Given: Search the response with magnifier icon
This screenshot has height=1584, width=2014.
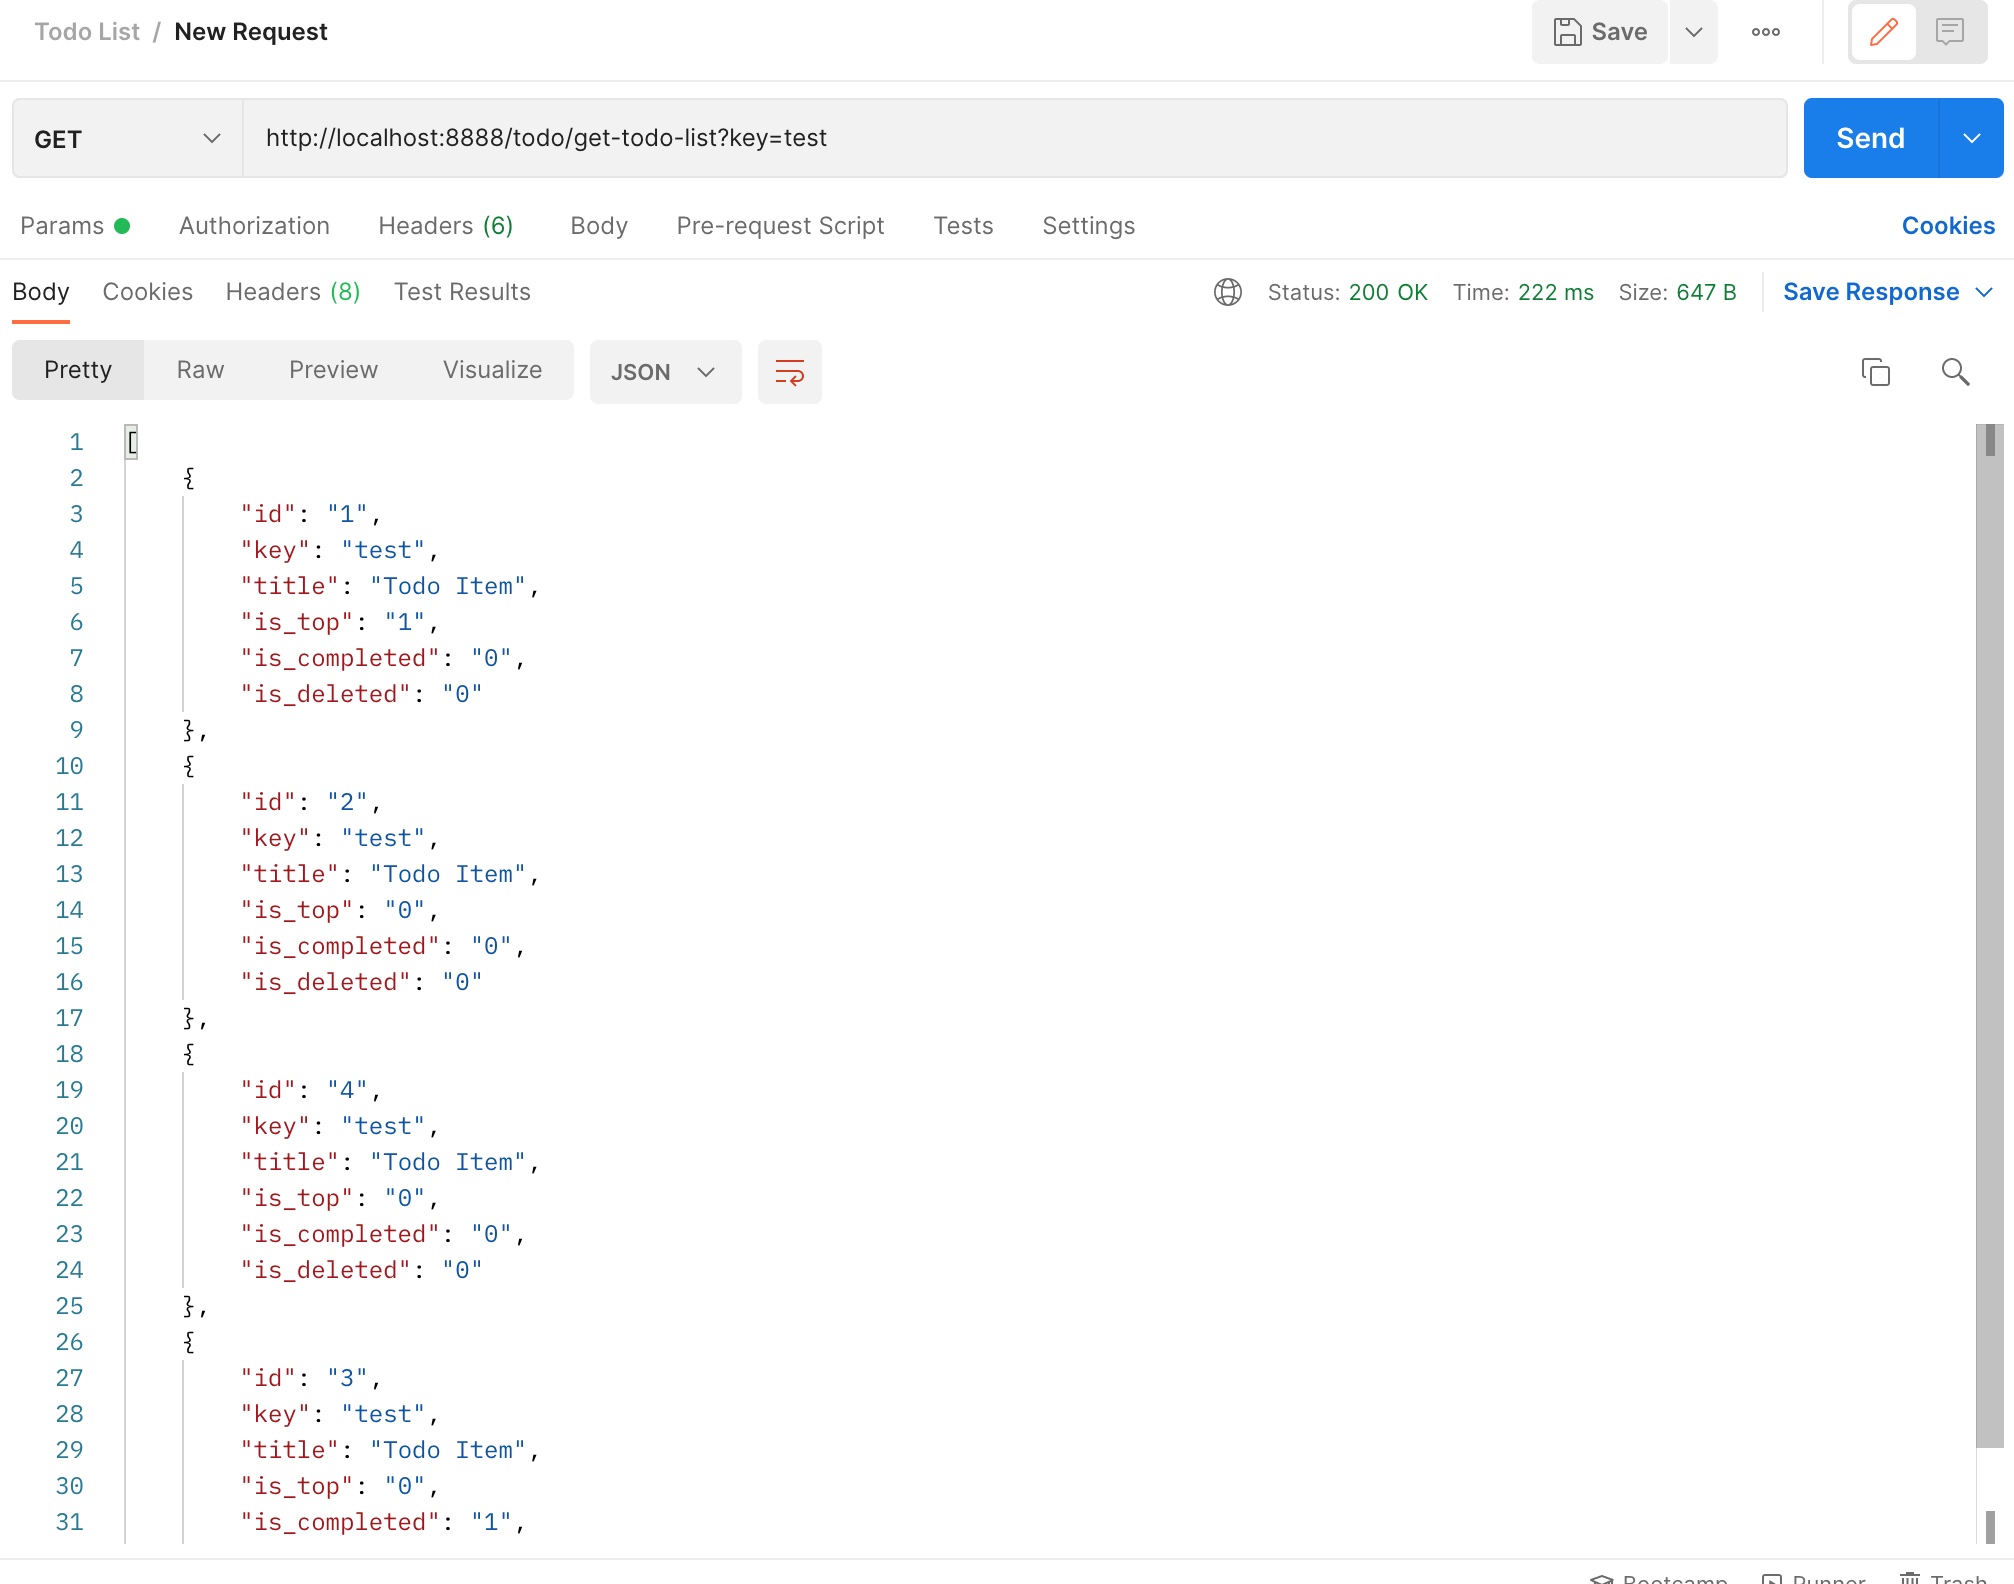Looking at the screenshot, I should tap(1955, 372).
